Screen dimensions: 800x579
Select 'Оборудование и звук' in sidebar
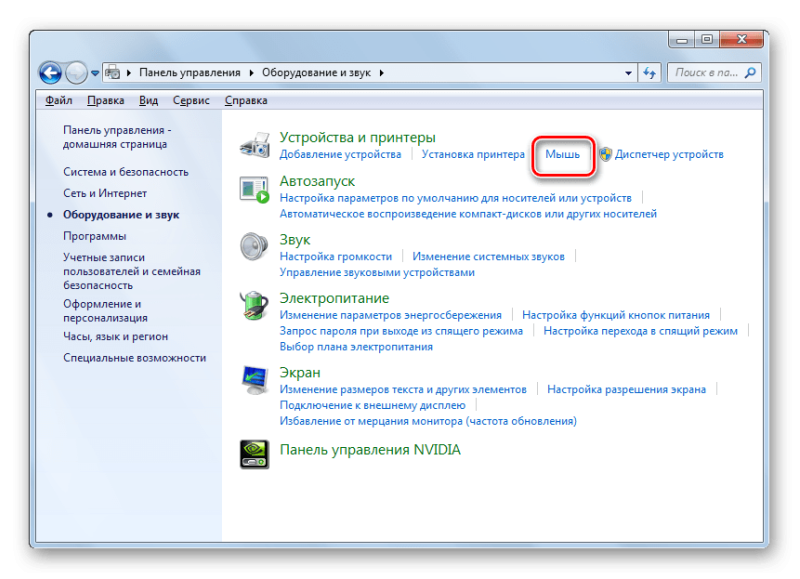pyautogui.click(x=121, y=215)
